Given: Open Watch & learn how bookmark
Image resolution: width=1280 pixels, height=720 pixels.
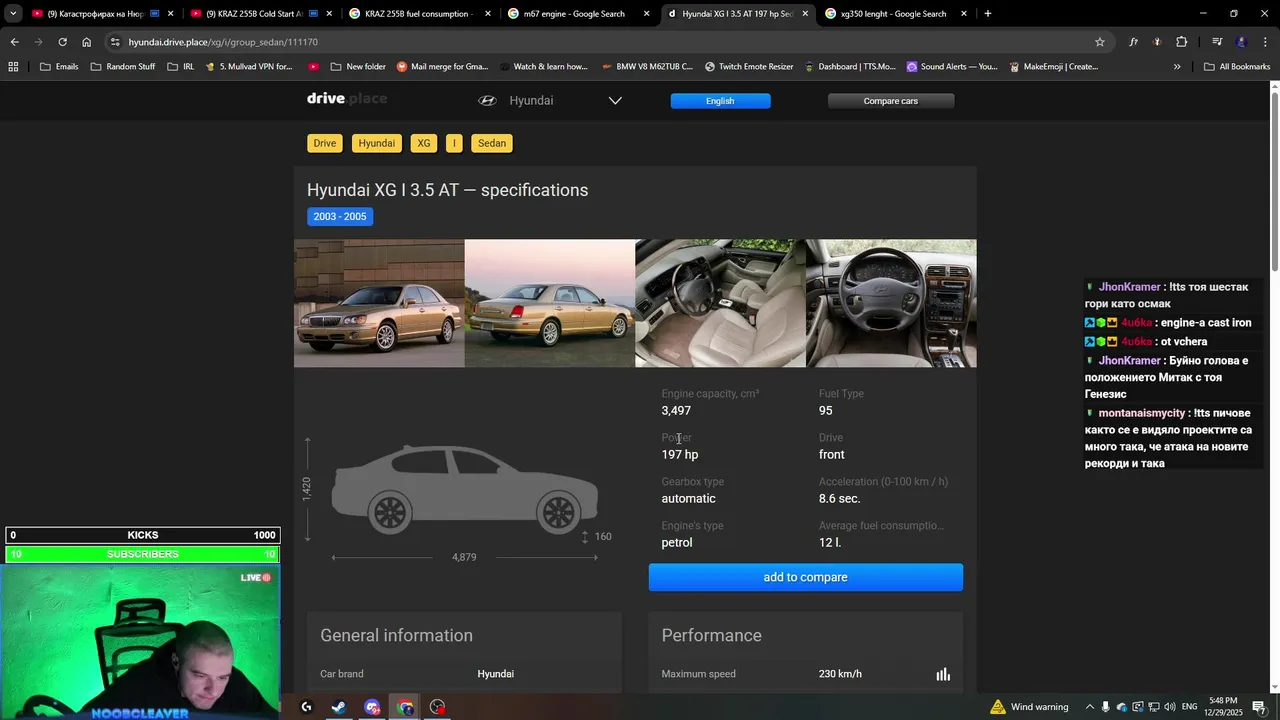Looking at the screenshot, I should [x=543, y=67].
